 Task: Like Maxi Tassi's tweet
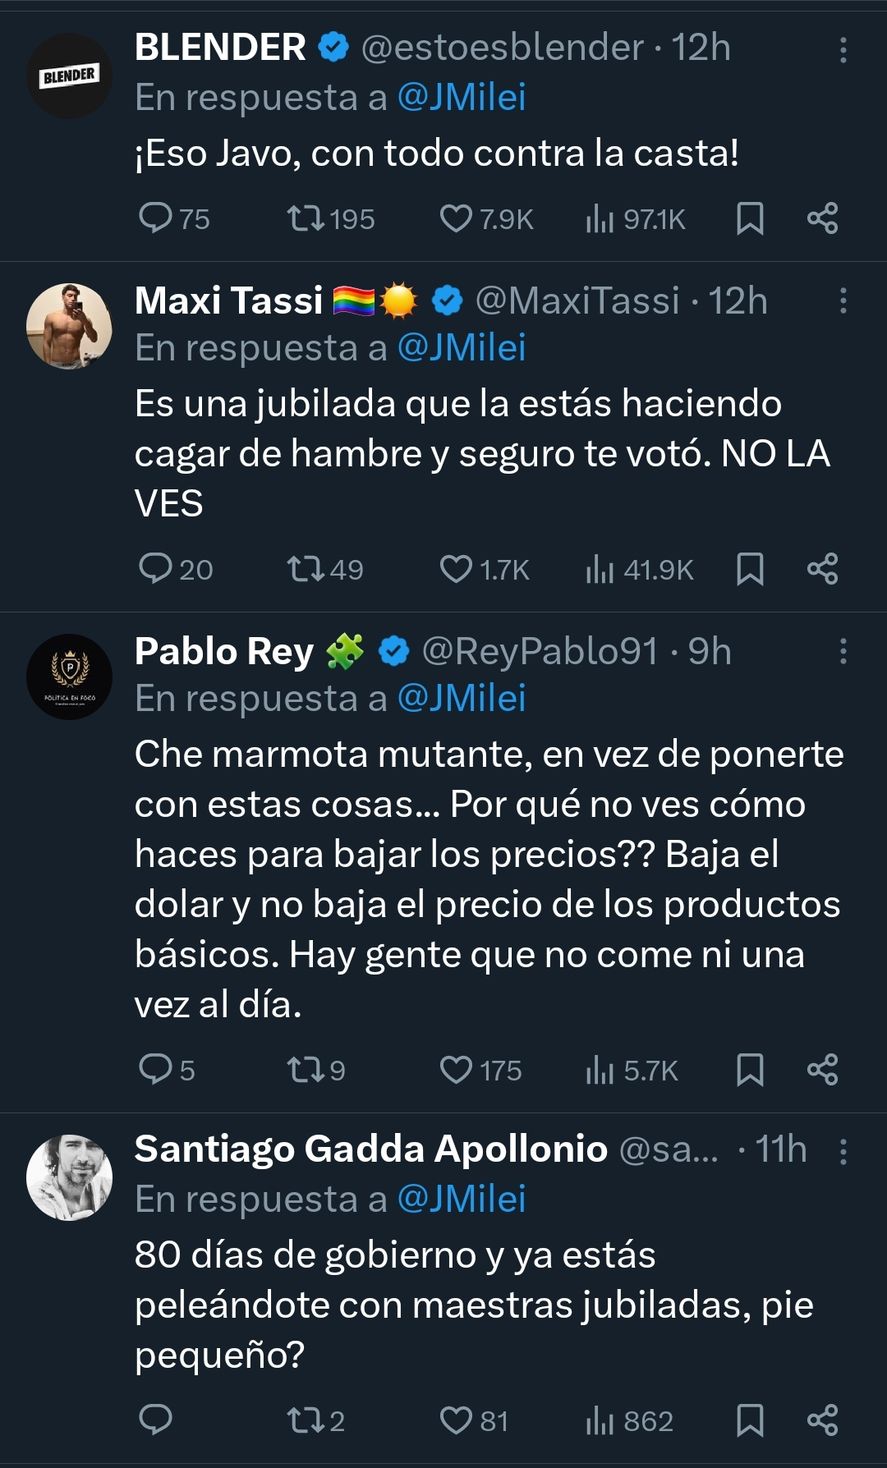tap(456, 569)
